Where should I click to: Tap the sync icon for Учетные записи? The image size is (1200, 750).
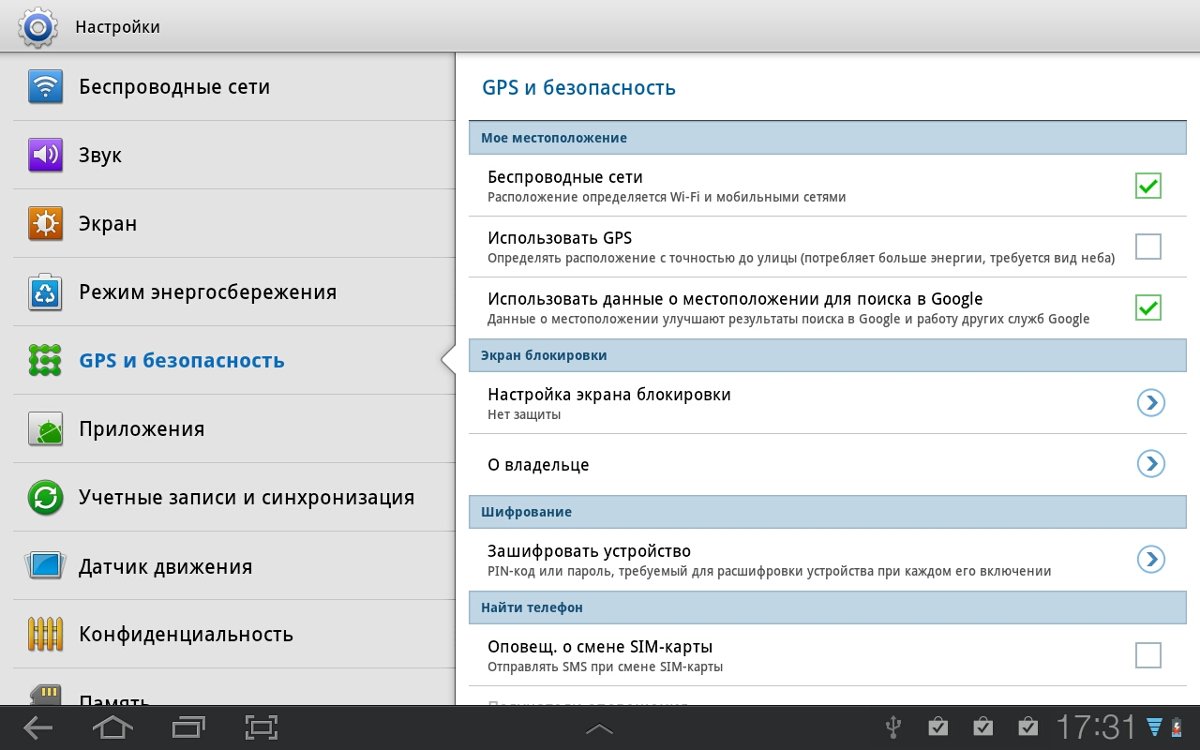click(x=46, y=497)
